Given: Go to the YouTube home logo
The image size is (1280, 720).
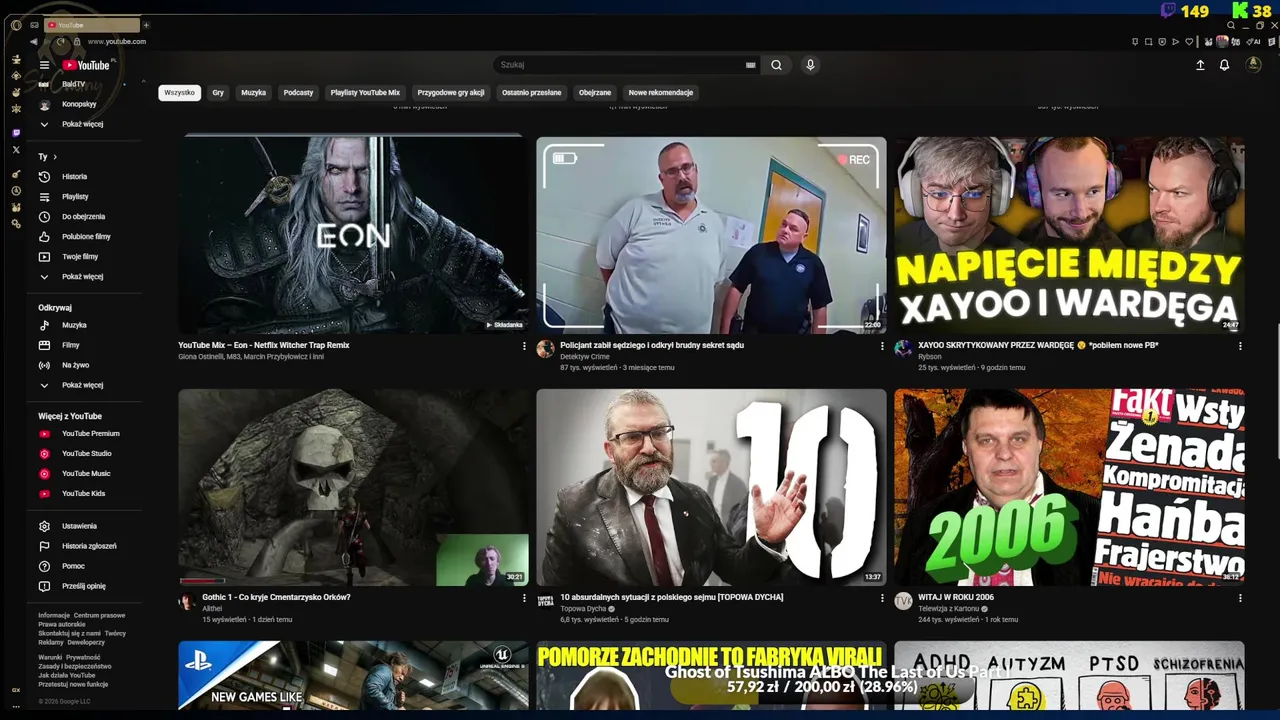Looking at the screenshot, I should pyautogui.click(x=86, y=65).
